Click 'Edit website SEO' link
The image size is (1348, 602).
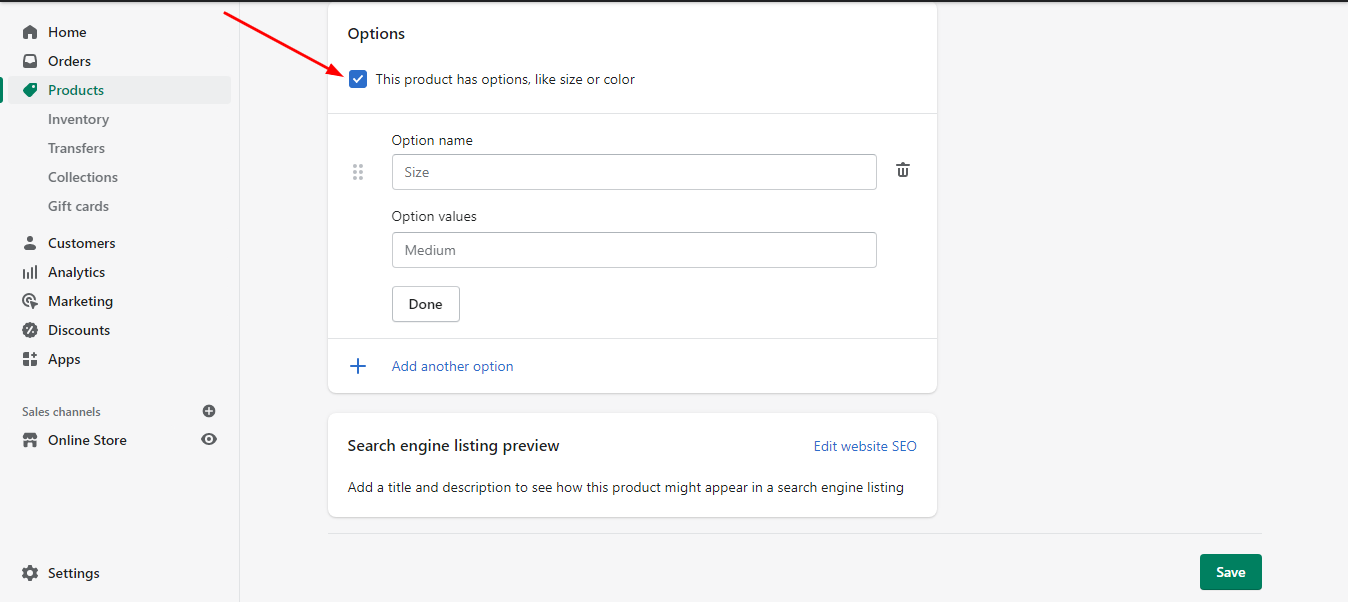pos(865,446)
